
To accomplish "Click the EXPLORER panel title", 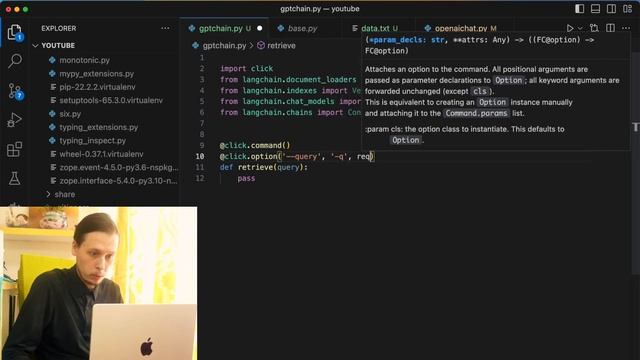I will (x=58, y=28).
